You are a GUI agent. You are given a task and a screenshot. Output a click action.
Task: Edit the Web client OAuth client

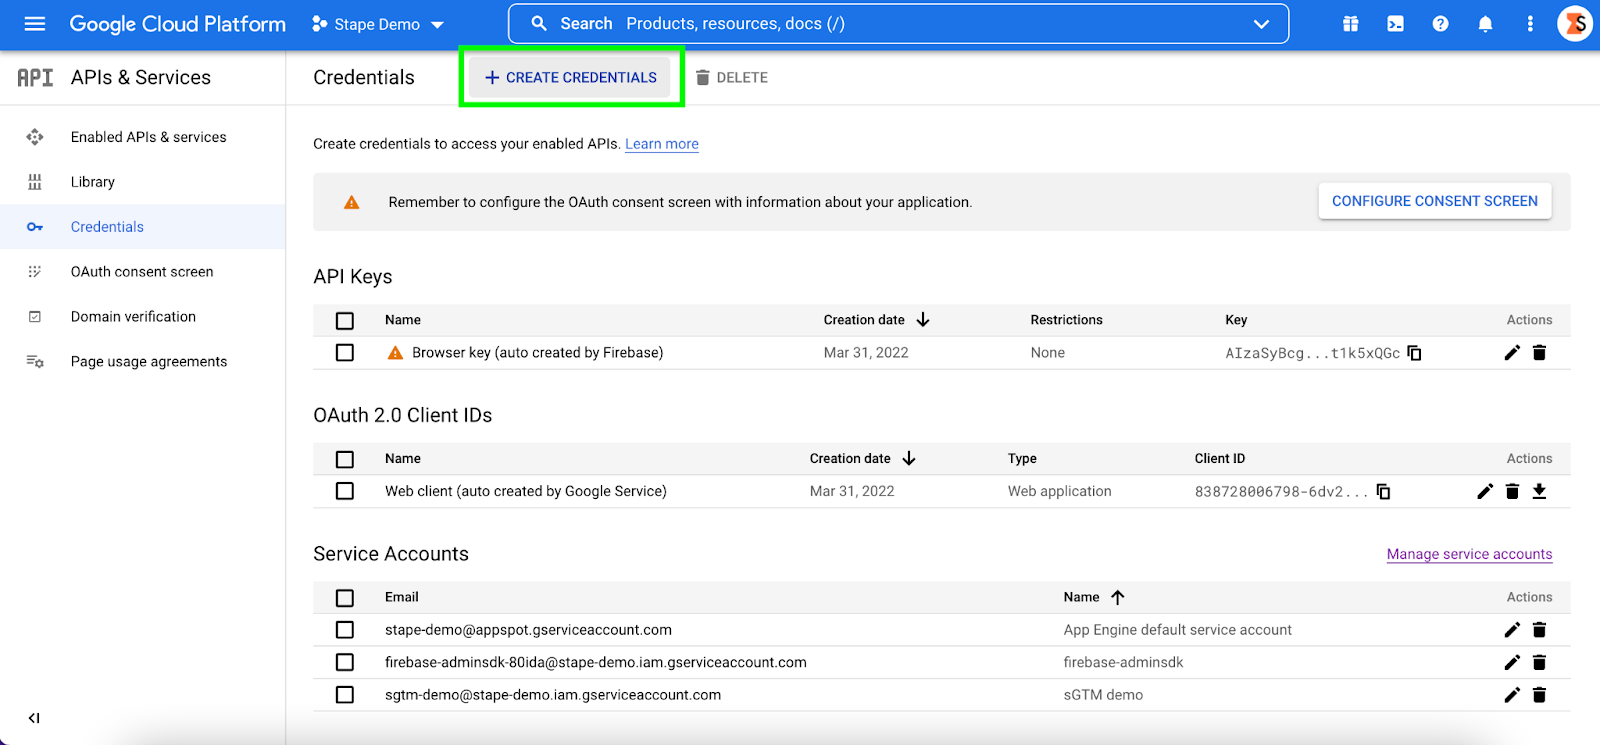(1485, 491)
